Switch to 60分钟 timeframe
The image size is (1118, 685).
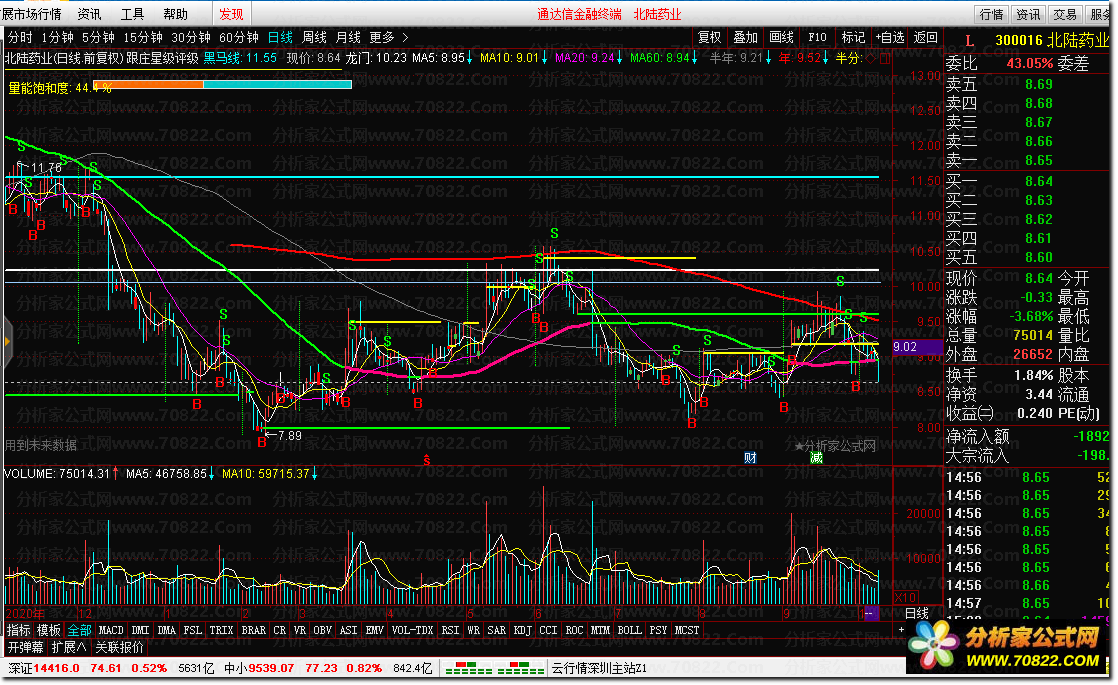[238, 37]
